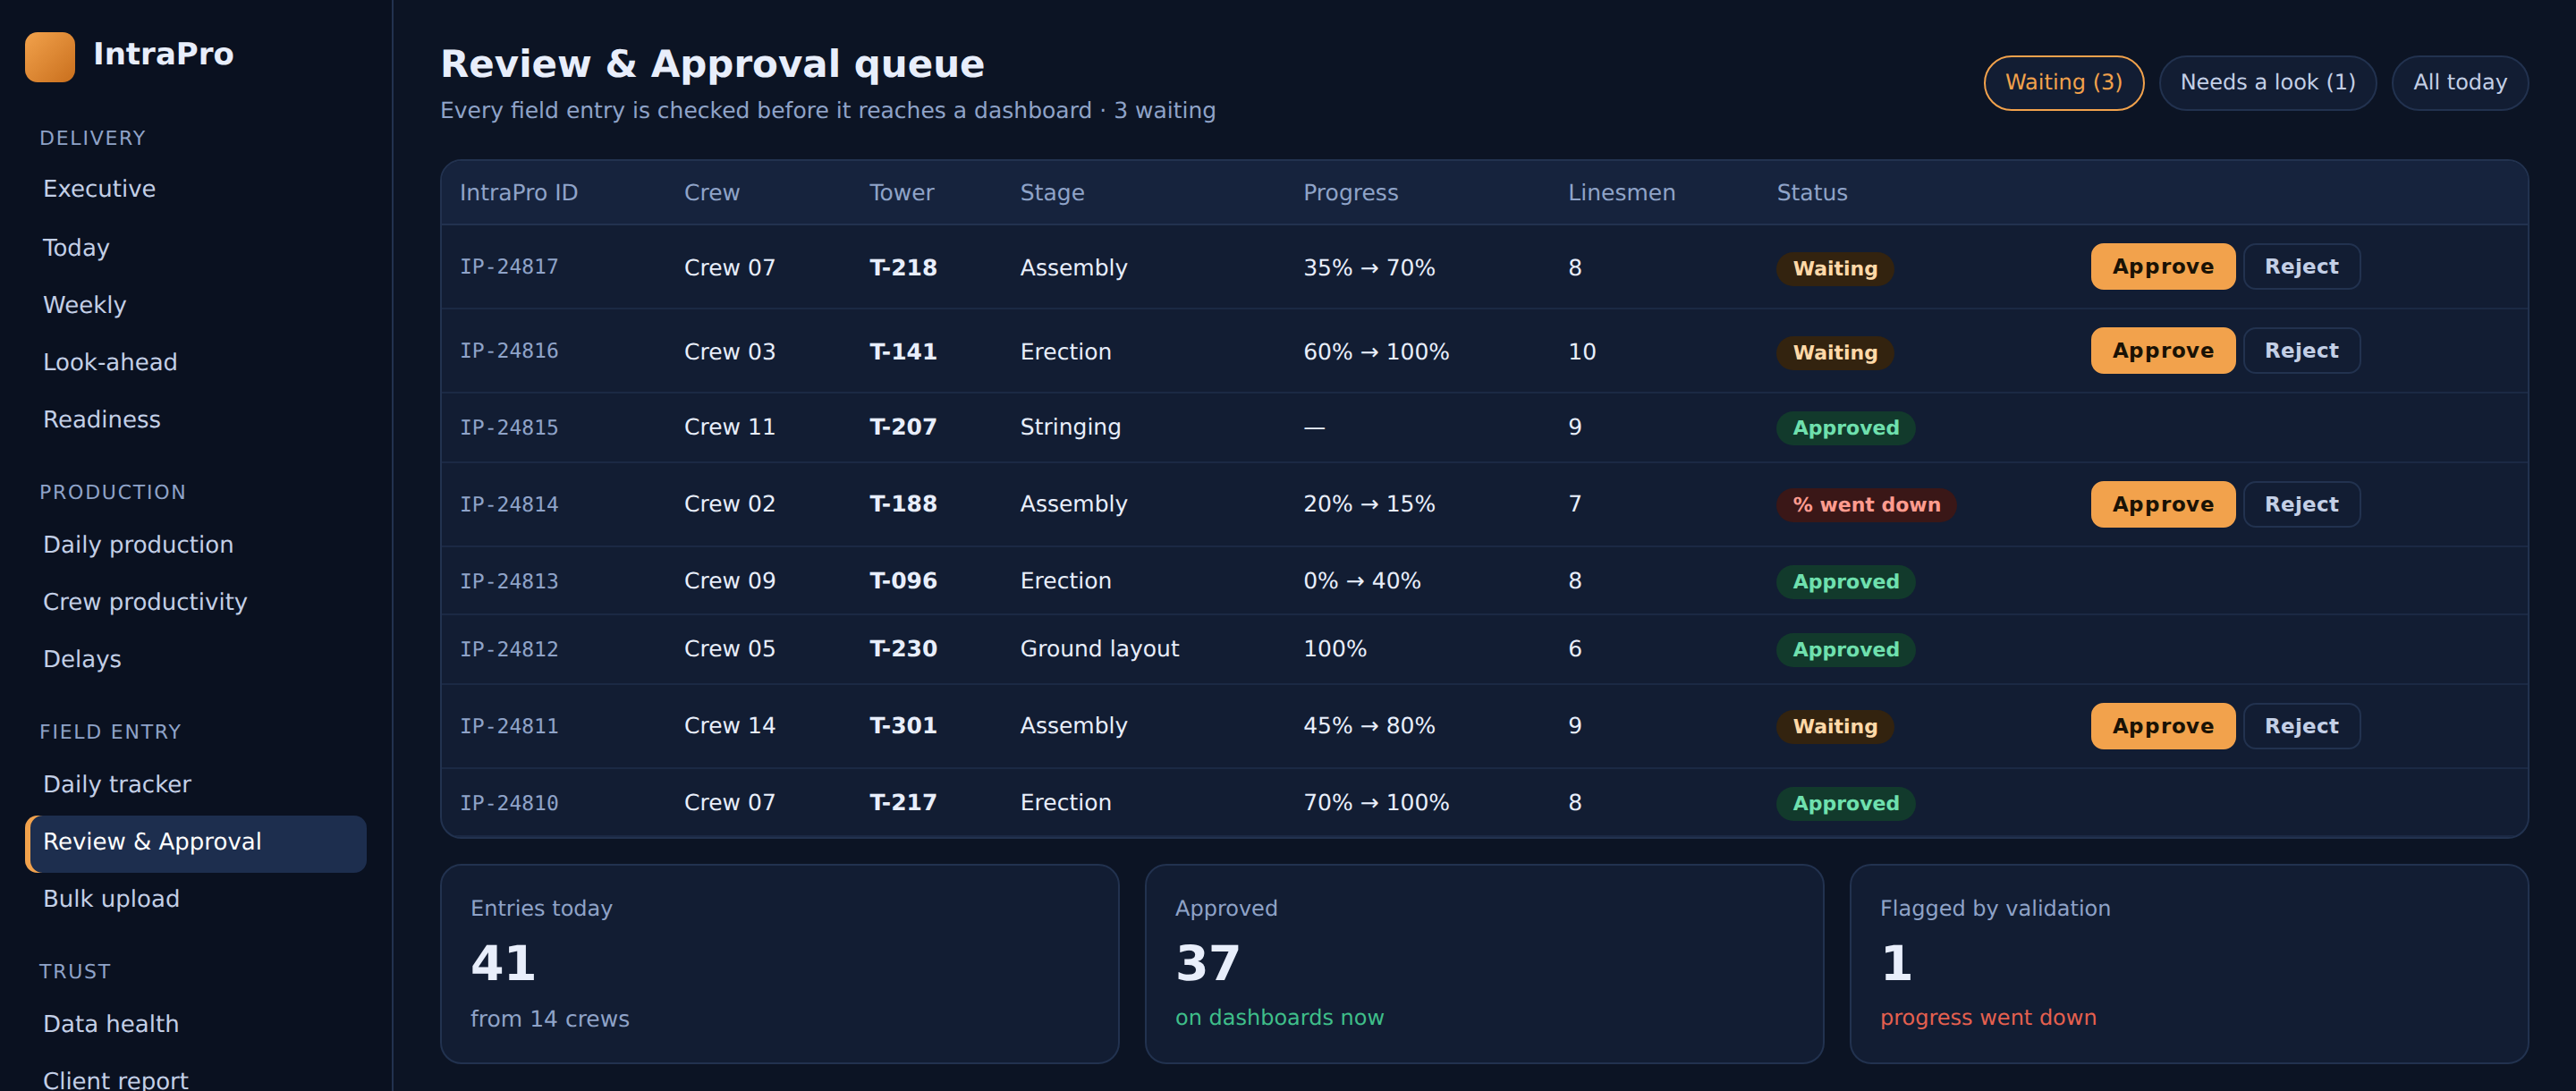This screenshot has height=1091, width=2576.
Task: Click the IntraPro orange logo icon
Action: [x=50, y=56]
